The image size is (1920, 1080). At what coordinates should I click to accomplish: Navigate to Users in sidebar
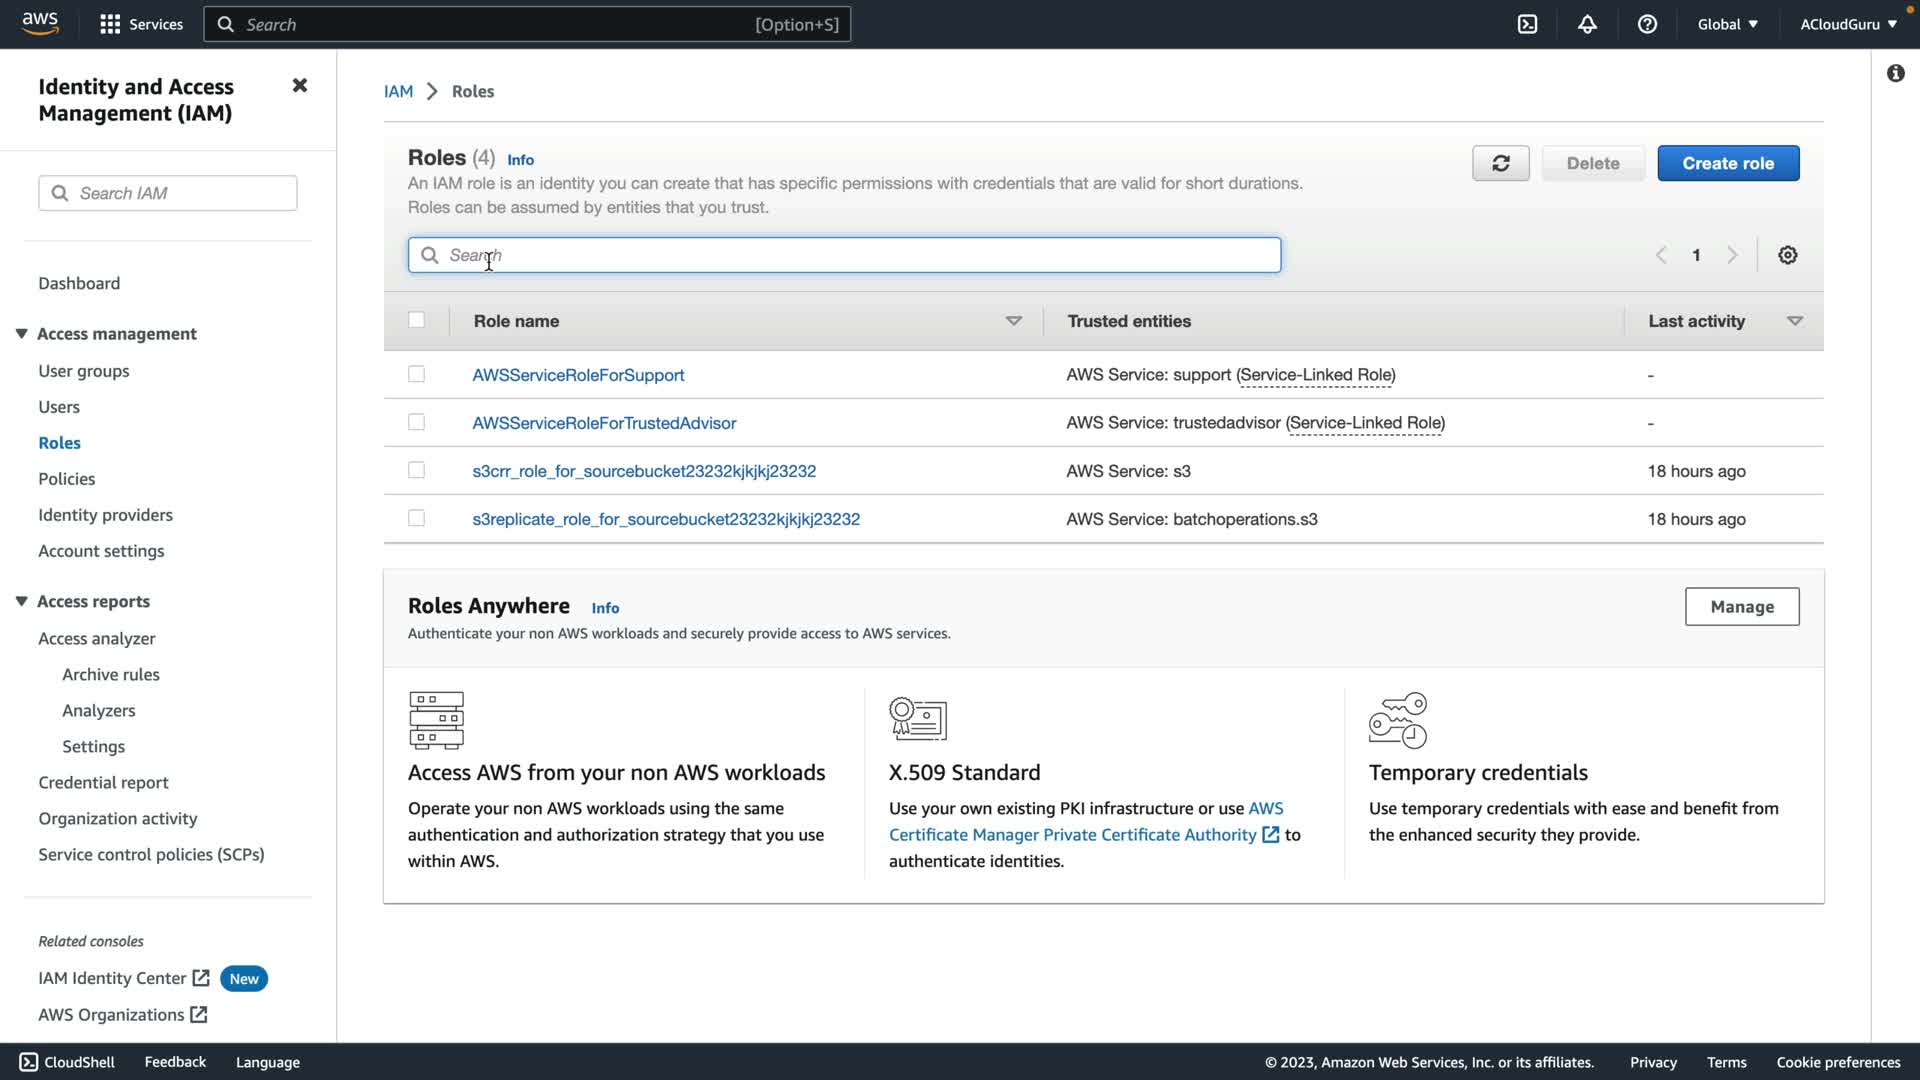[x=59, y=407]
